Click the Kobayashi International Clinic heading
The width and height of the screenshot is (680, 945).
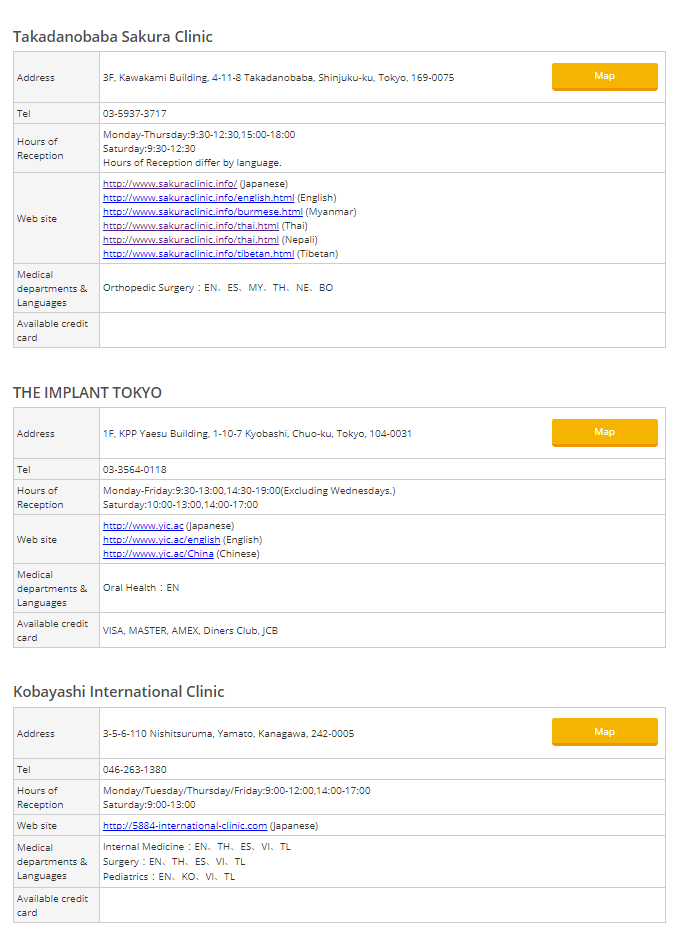click(x=118, y=692)
